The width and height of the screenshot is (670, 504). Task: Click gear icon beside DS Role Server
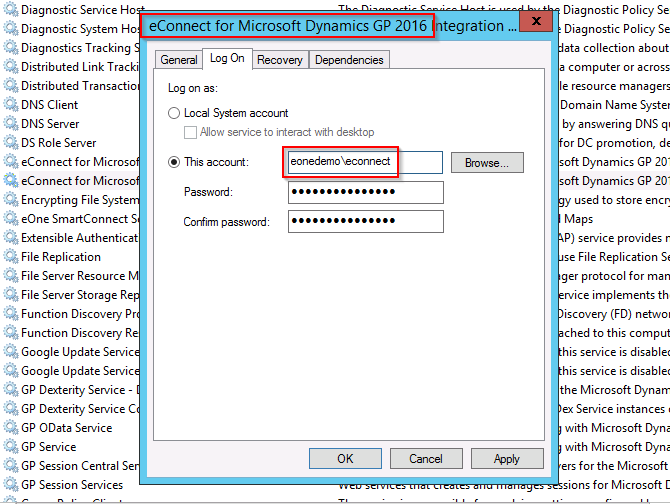click(x=10, y=142)
